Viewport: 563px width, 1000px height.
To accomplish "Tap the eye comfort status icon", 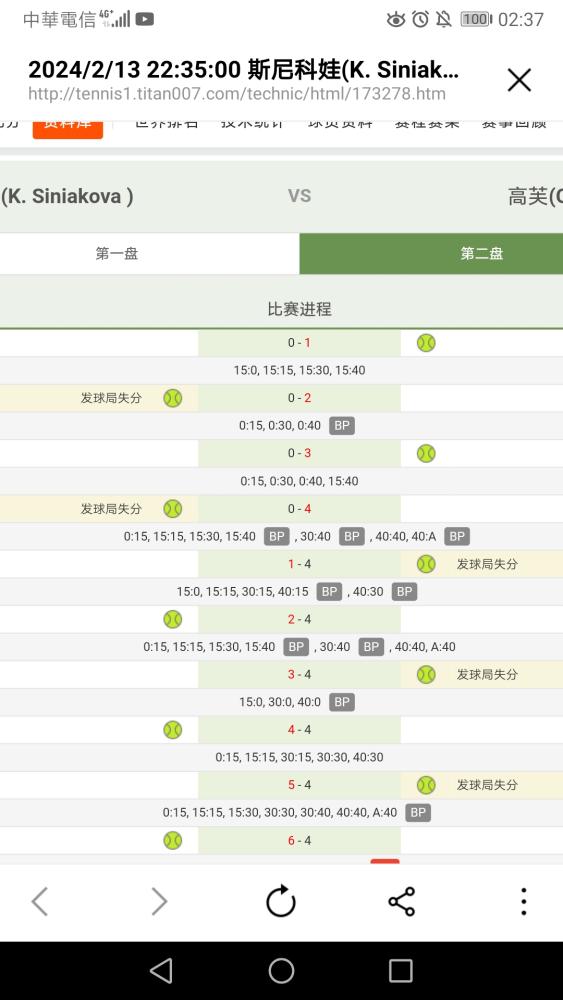I will tap(396, 19).
